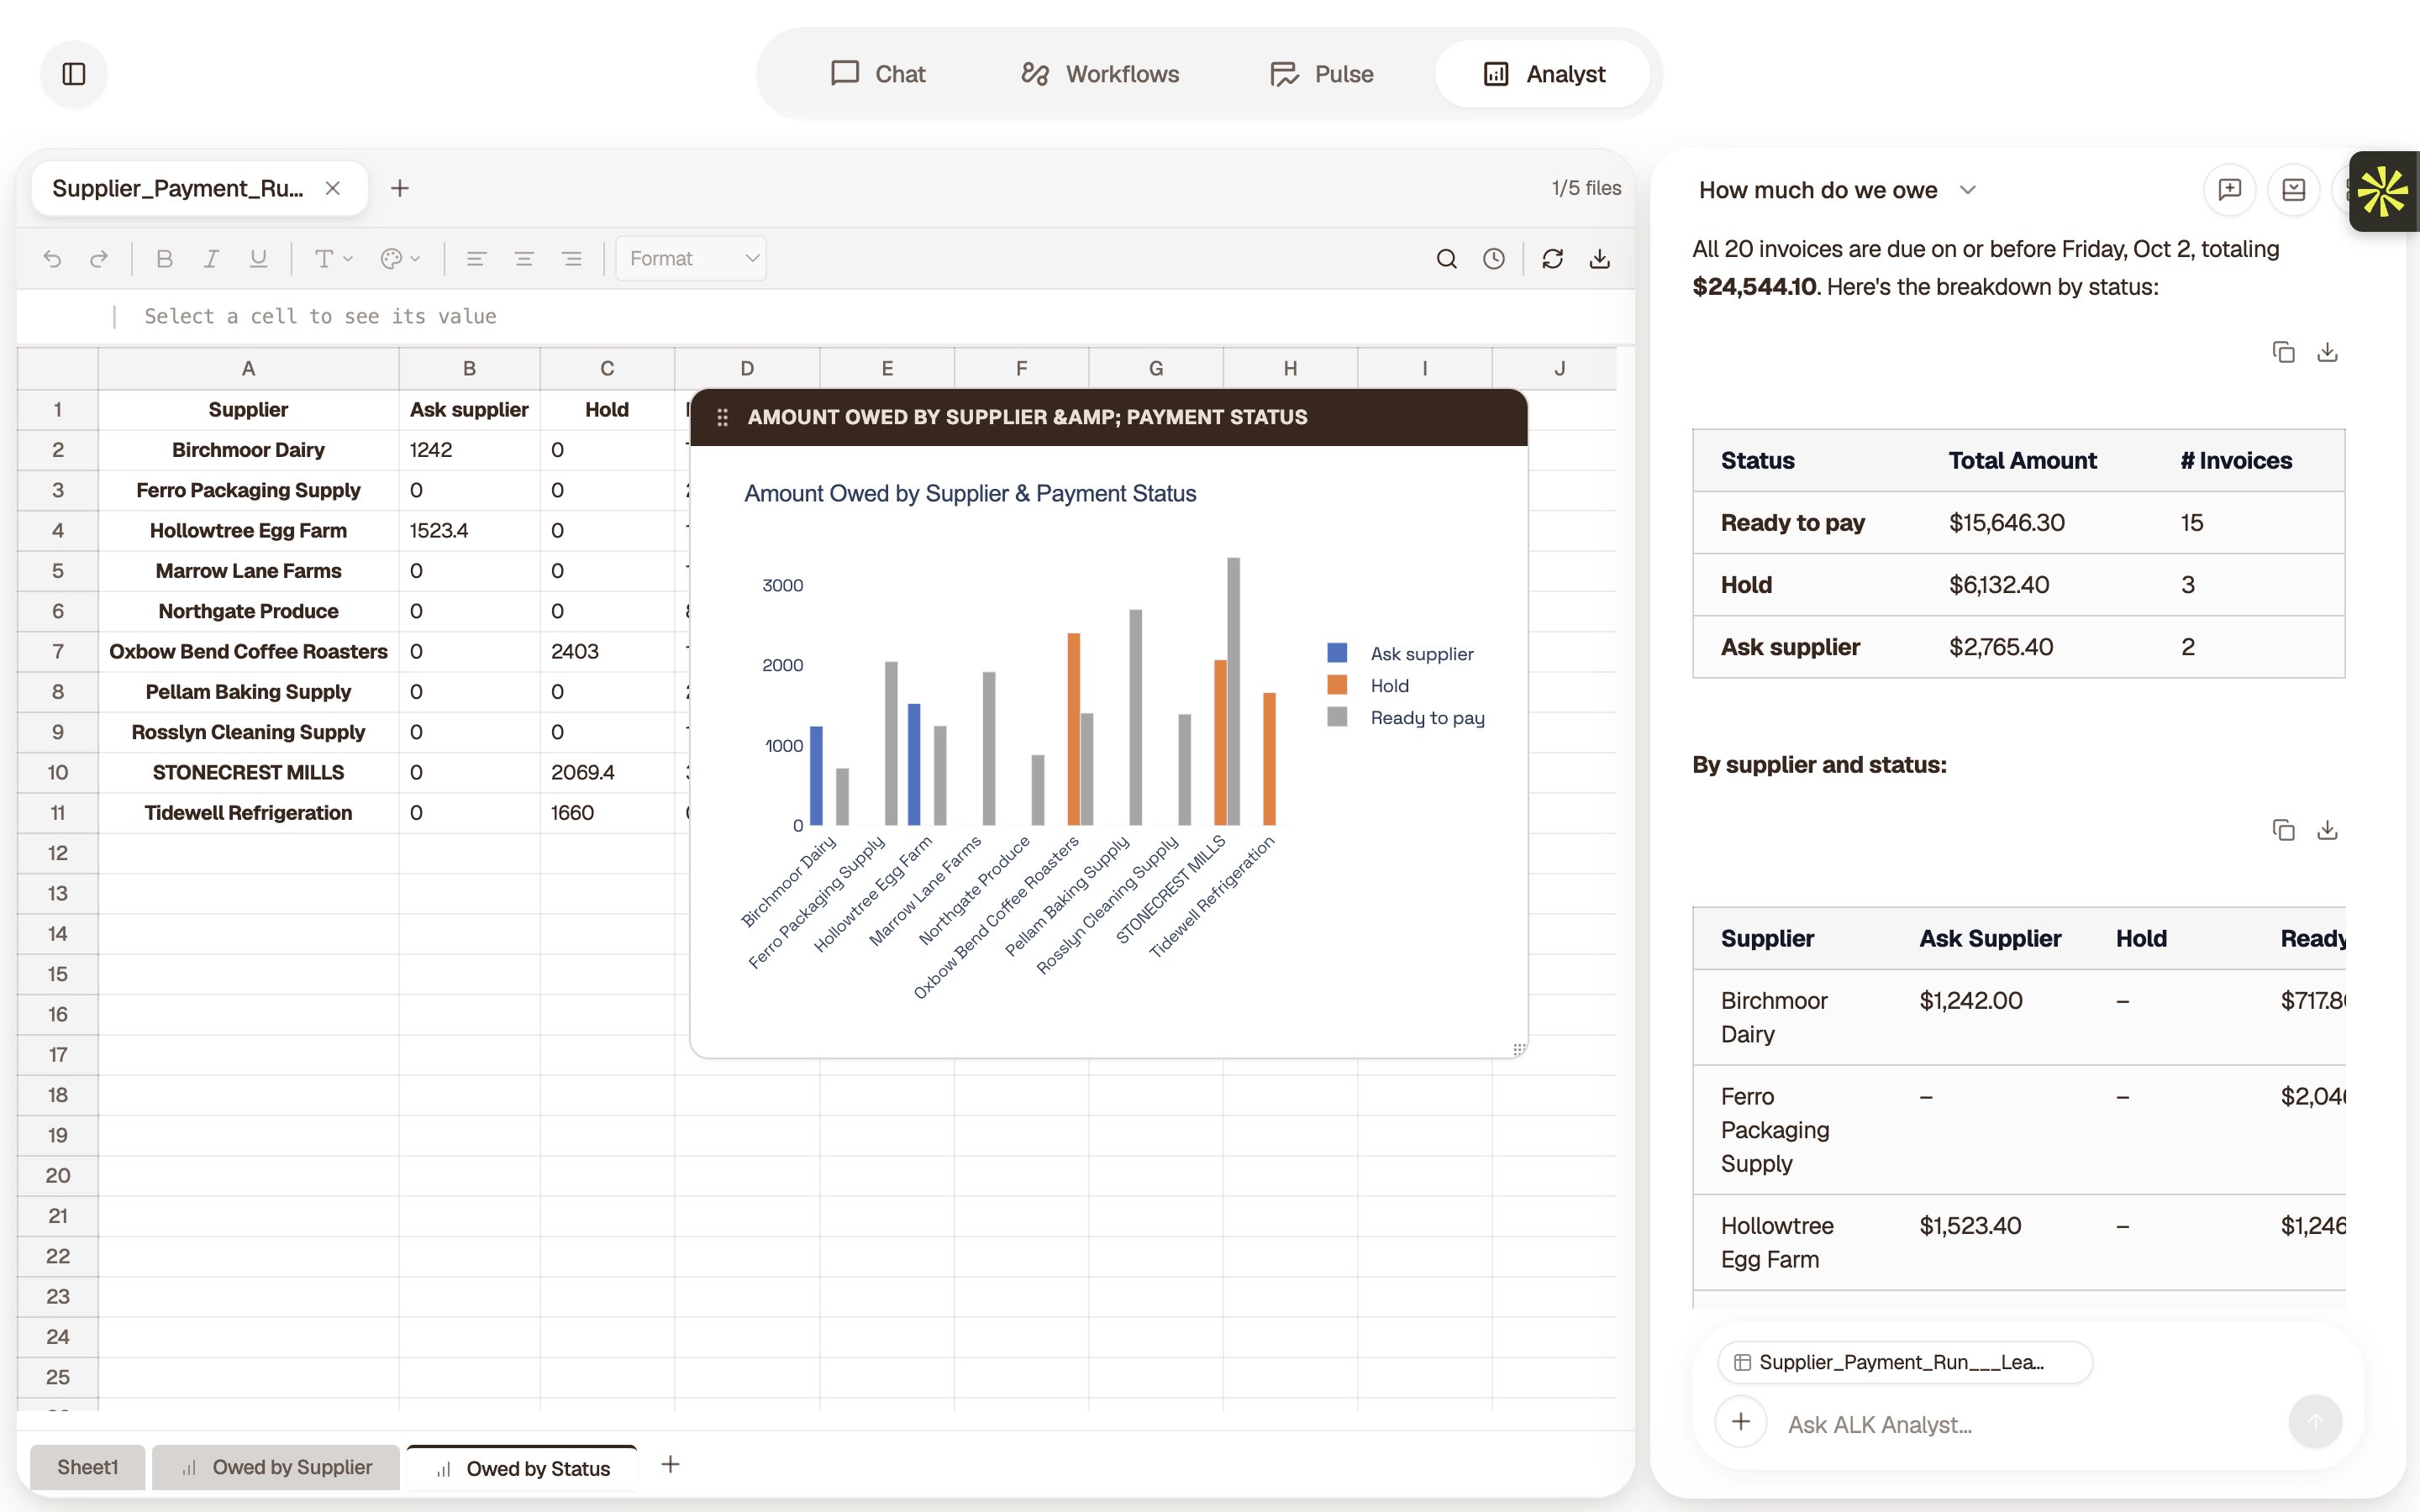Click the Ask supplier legend swatch
The width and height of the screenshot is (2420, 1512).
(x=1337, y=653)
